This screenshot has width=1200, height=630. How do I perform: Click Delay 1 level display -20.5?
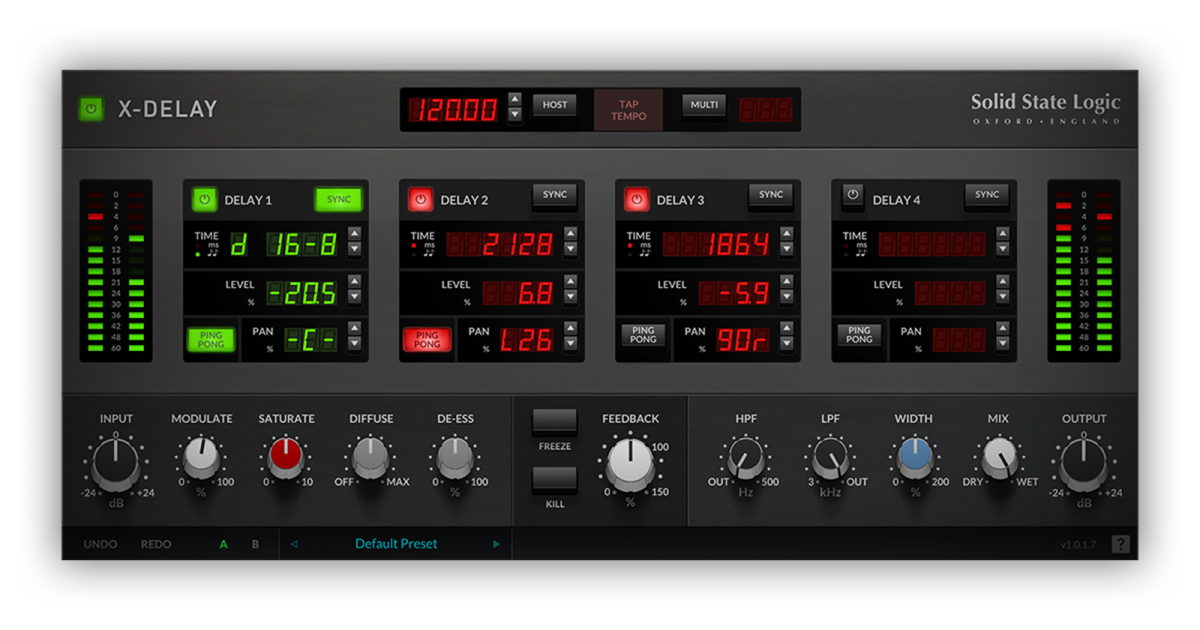[302, 292]
